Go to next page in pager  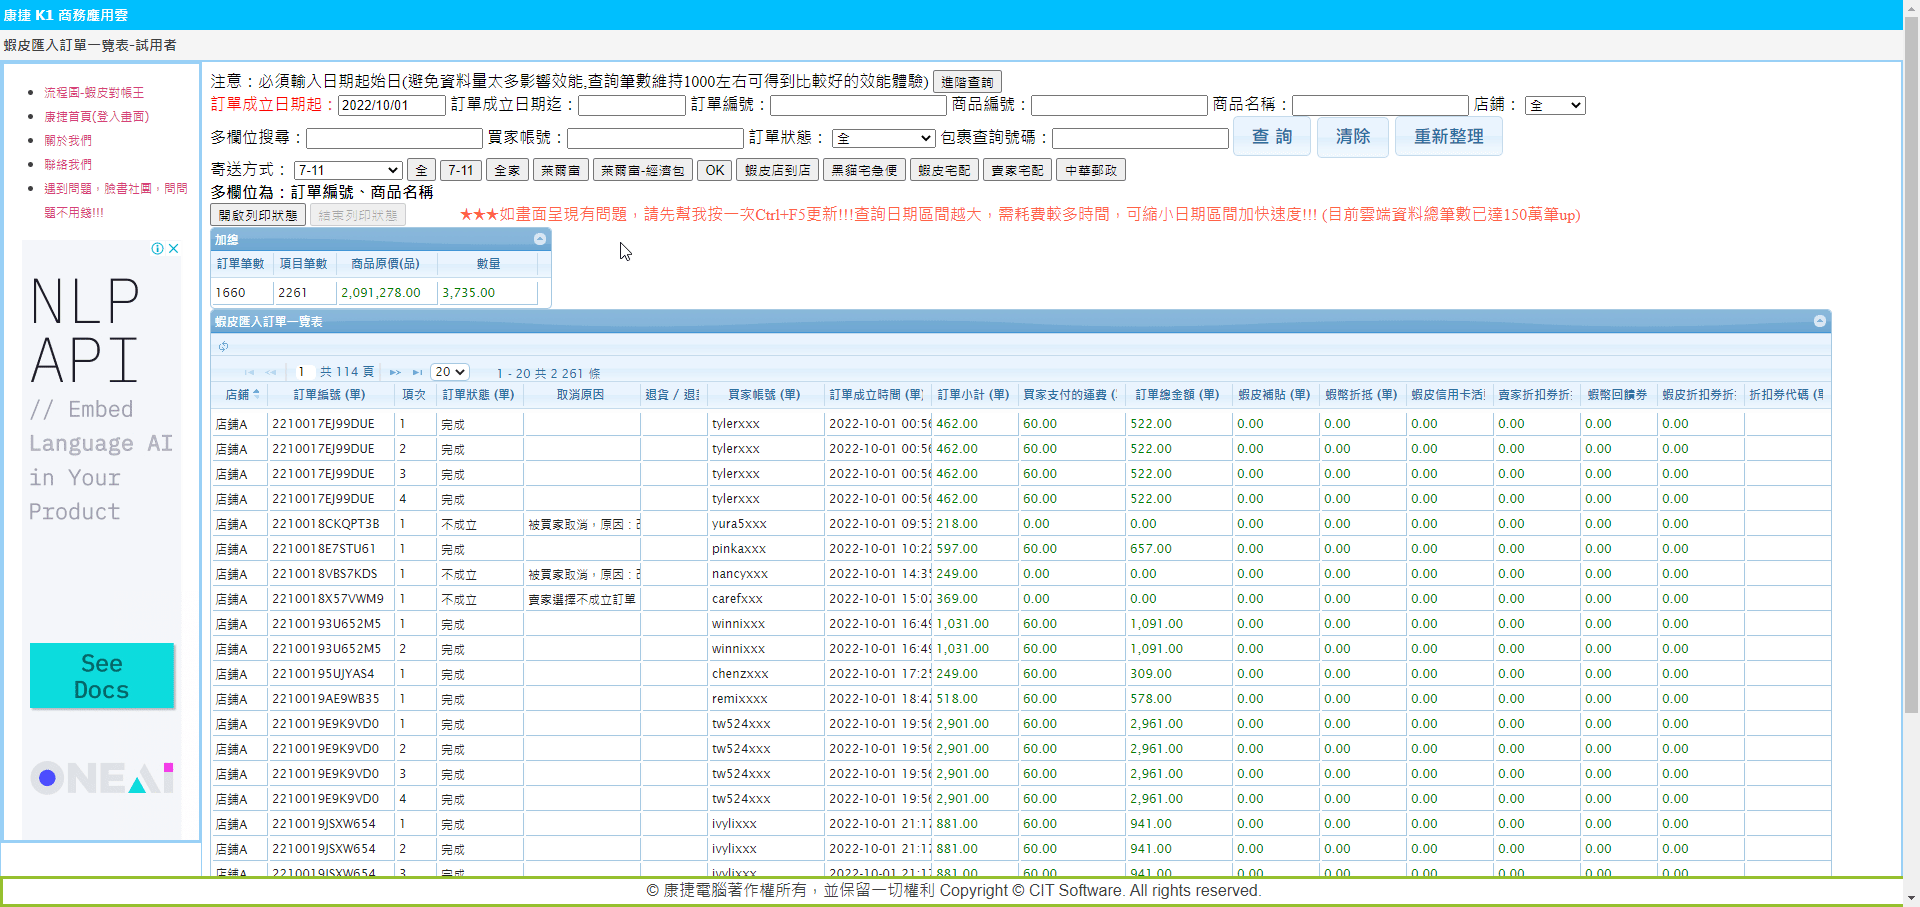point(395,373)
